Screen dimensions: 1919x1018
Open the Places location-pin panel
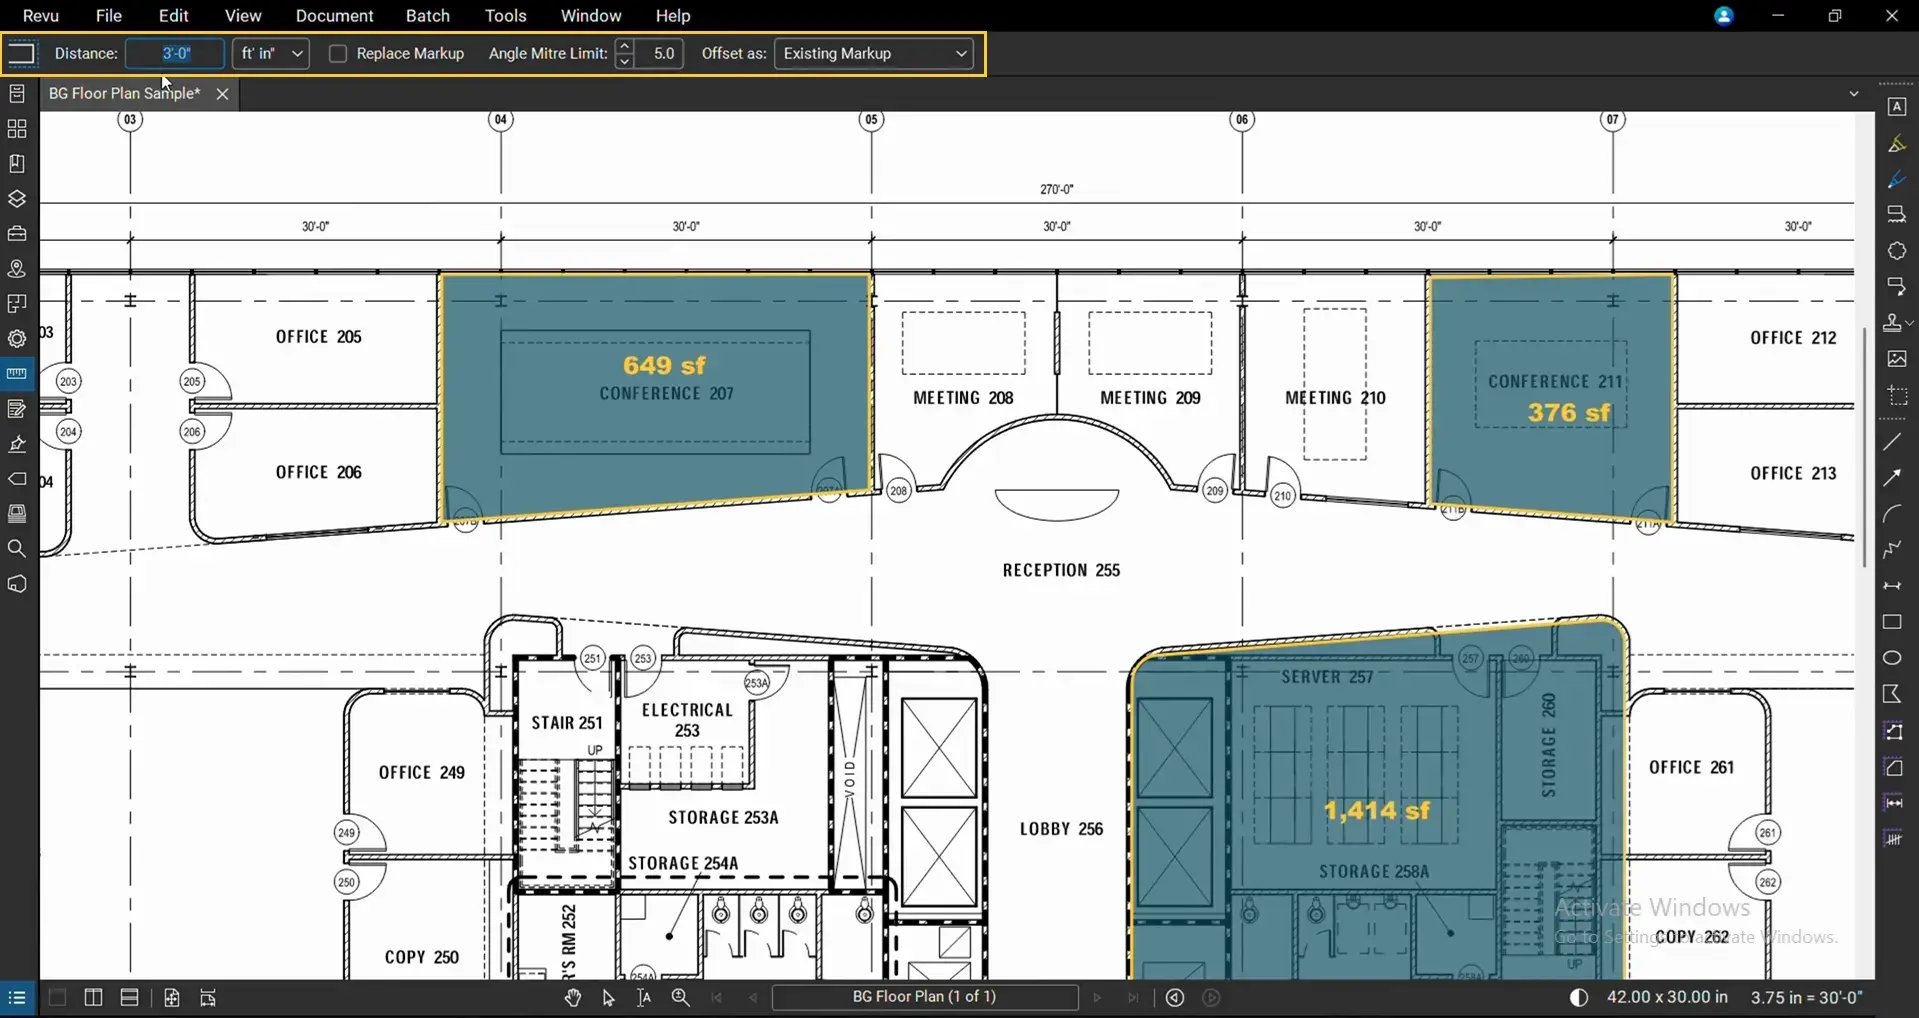click(x=17, y=269)
